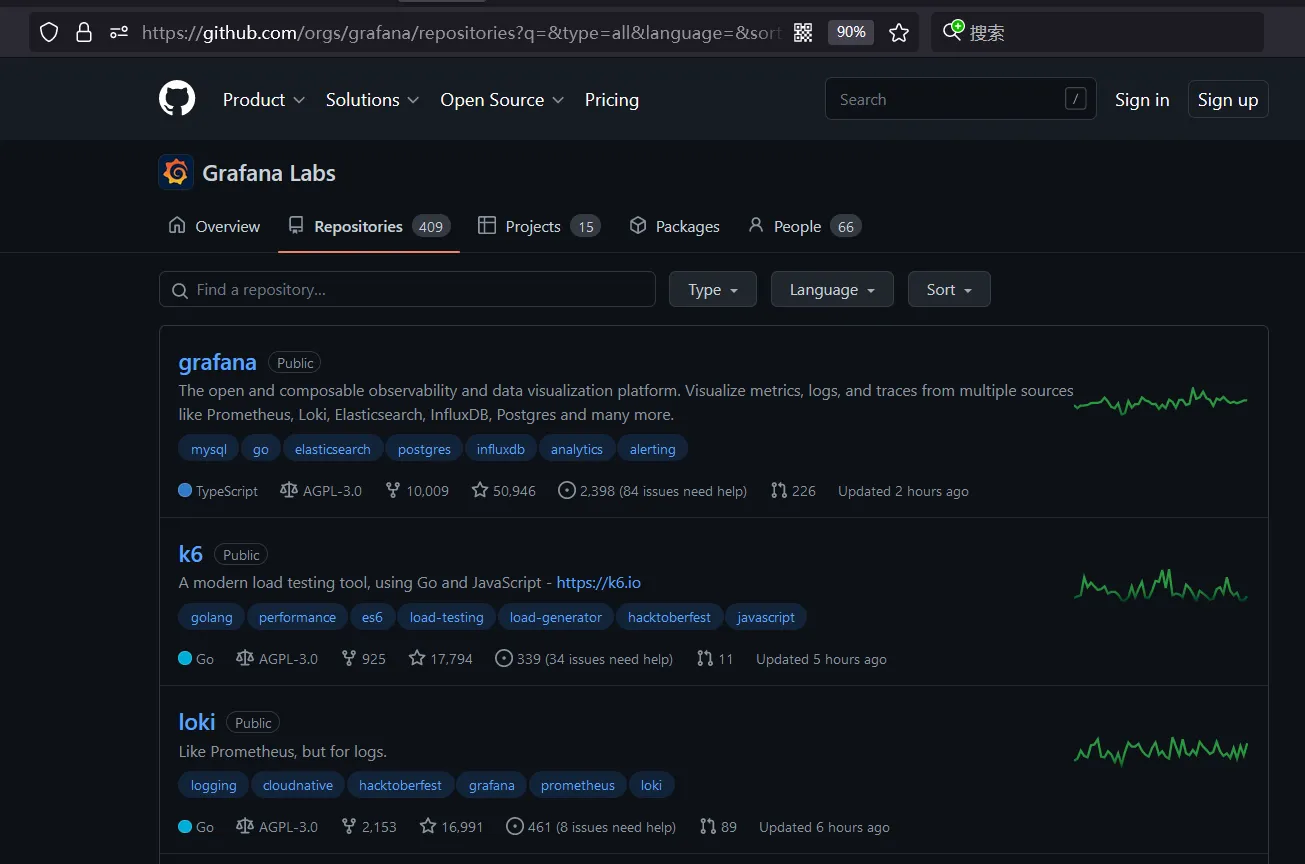Click the loki AGPL-3.0 license
Viewport: 1305px width, 864px height.
coord(277,827)
